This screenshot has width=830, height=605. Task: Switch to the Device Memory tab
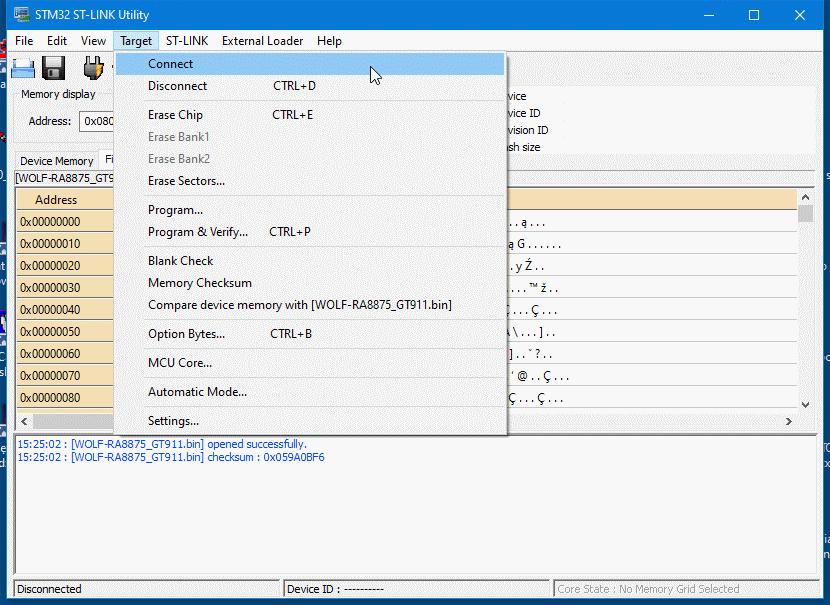point(57,161)
